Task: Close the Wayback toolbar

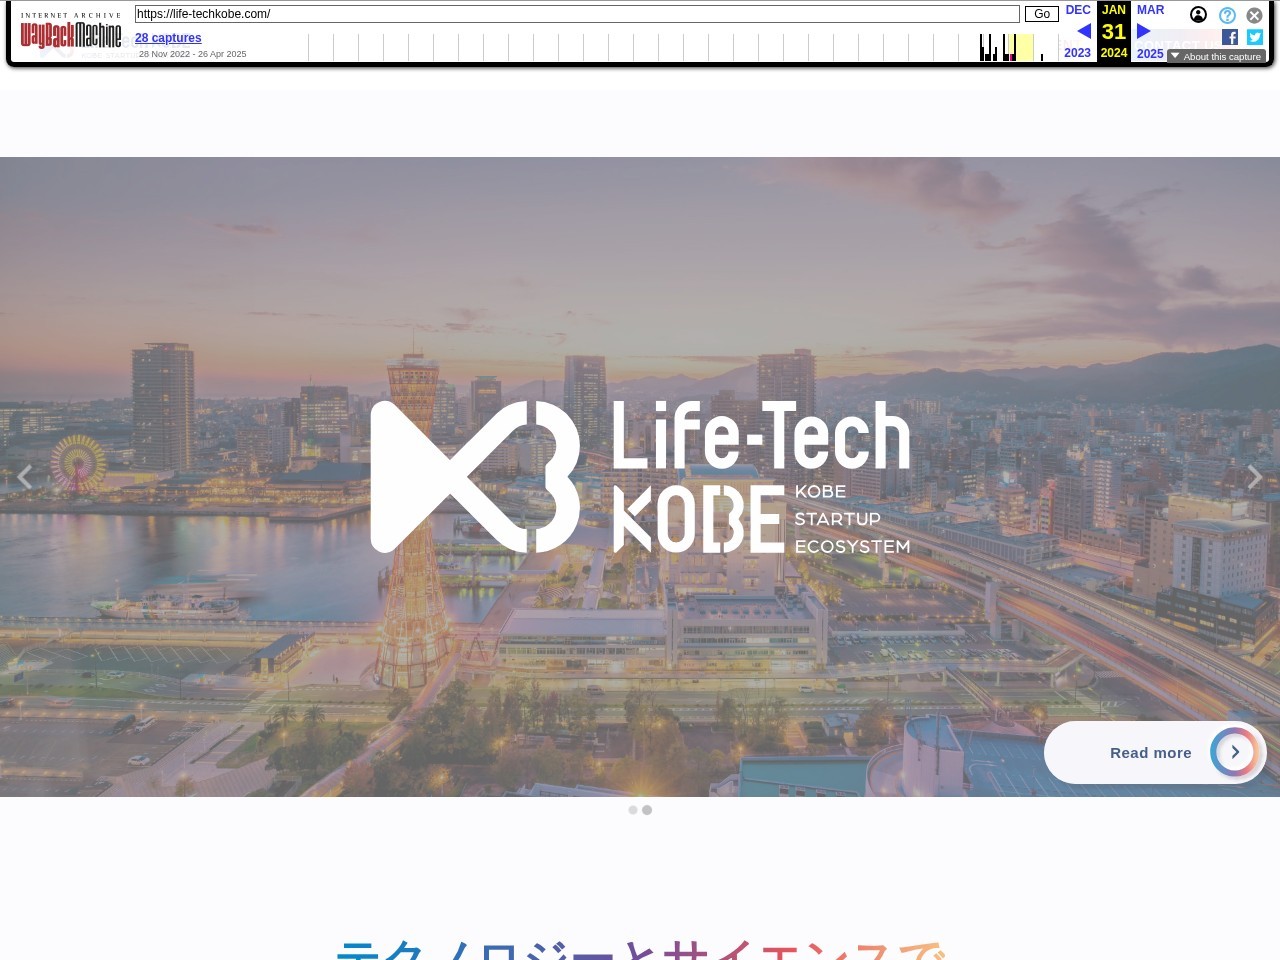Action: pos(1254,15)
